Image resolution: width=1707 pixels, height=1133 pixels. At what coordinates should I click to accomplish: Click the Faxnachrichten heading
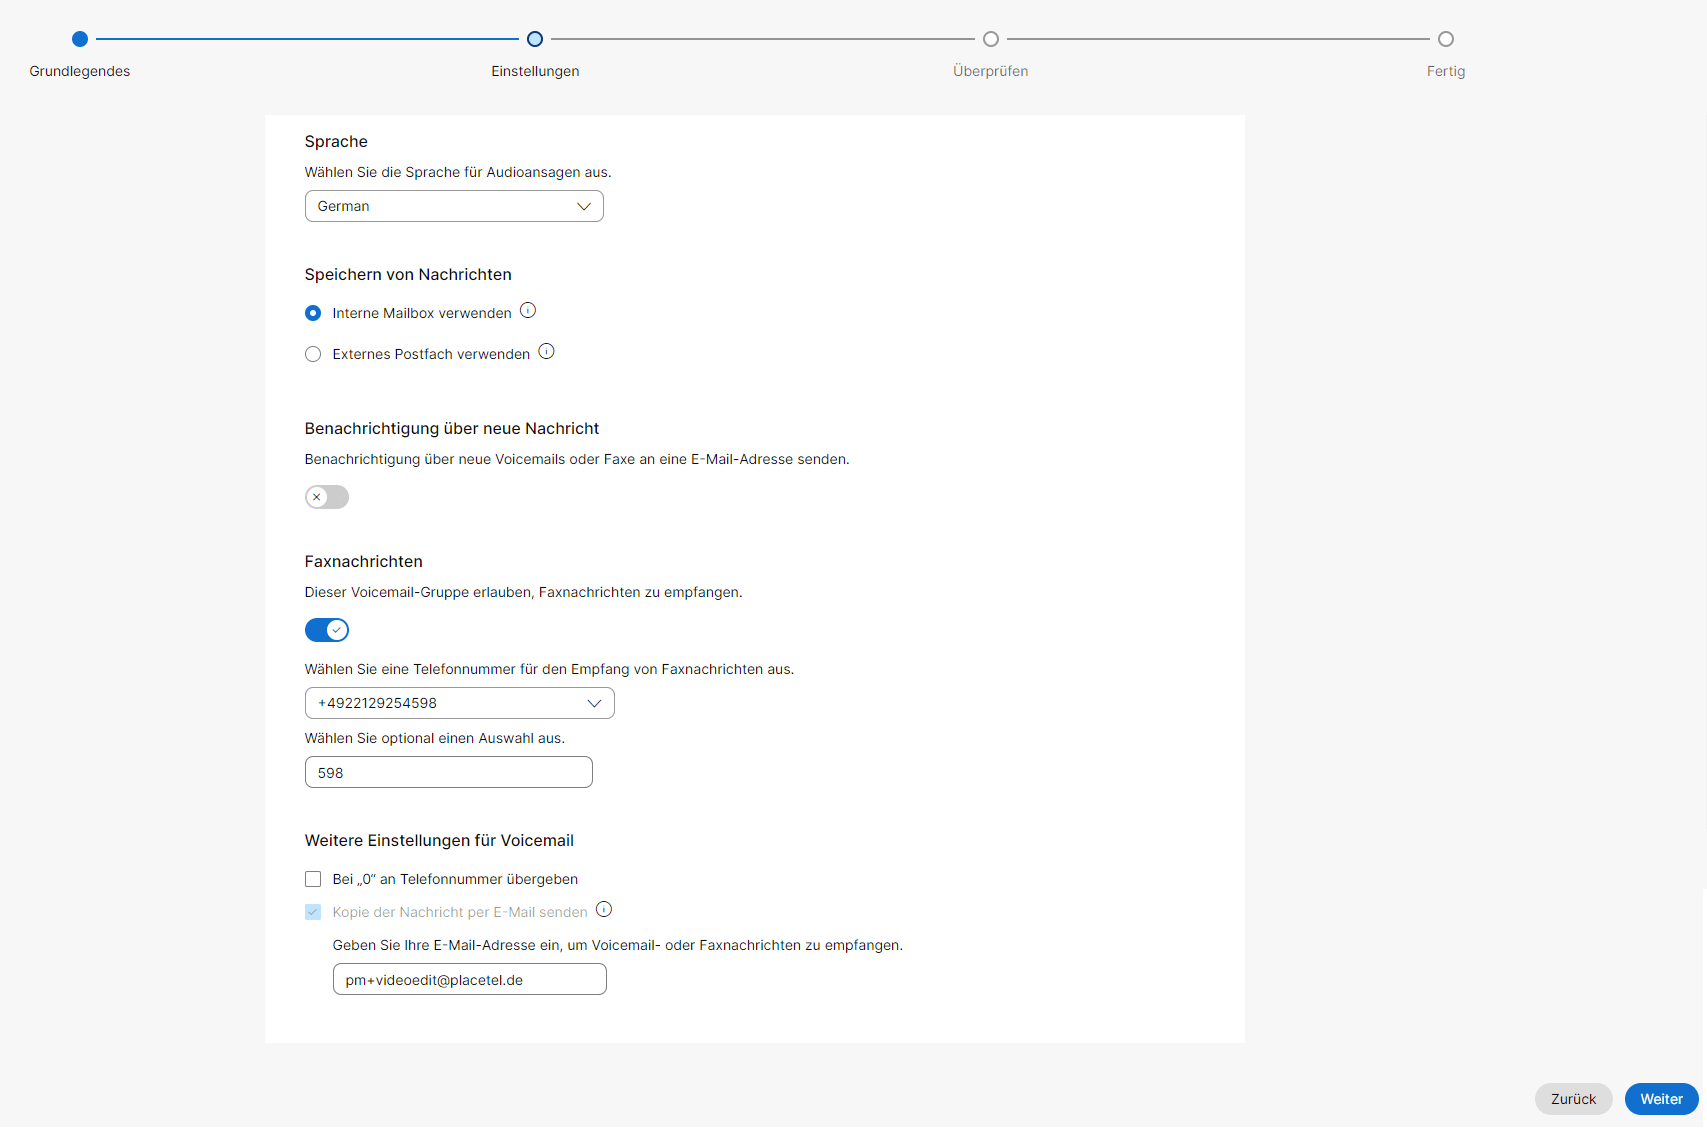click(x=364, y=562)
